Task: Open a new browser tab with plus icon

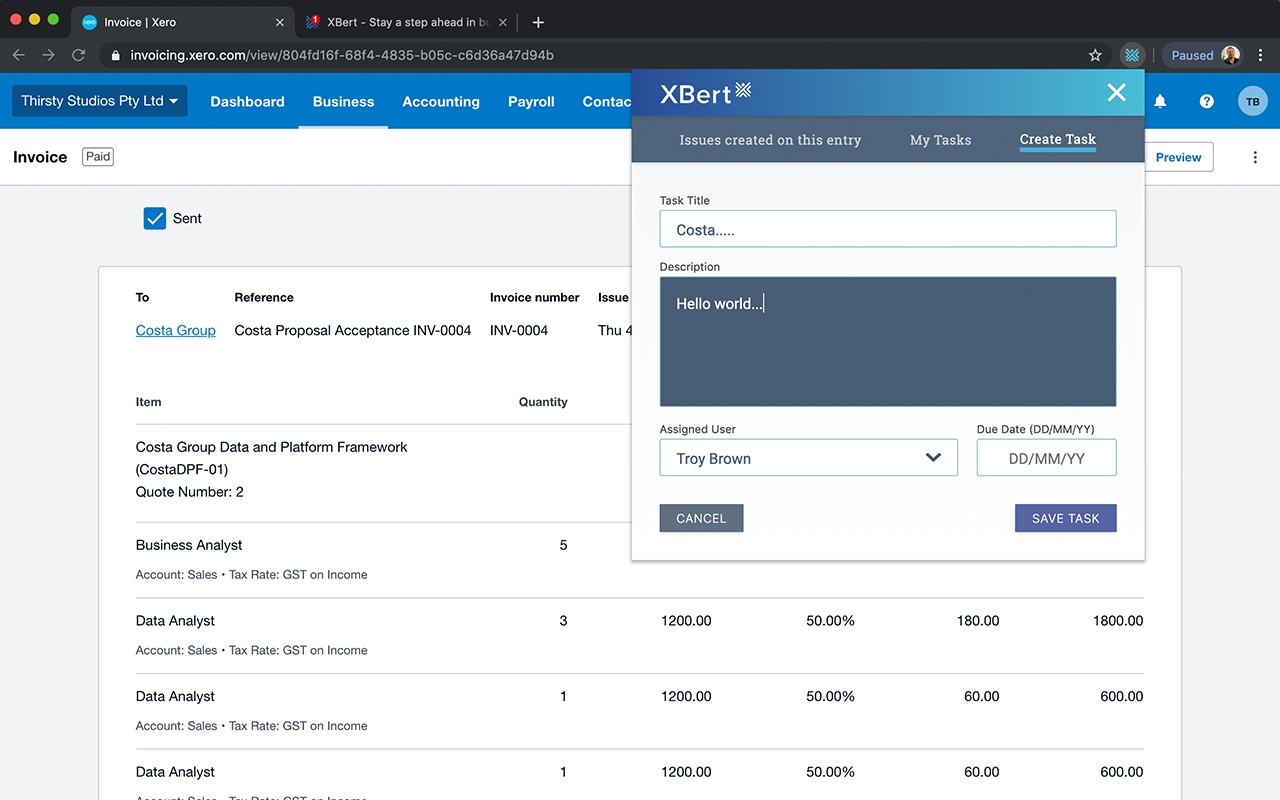Action: (x=538, y=22)
